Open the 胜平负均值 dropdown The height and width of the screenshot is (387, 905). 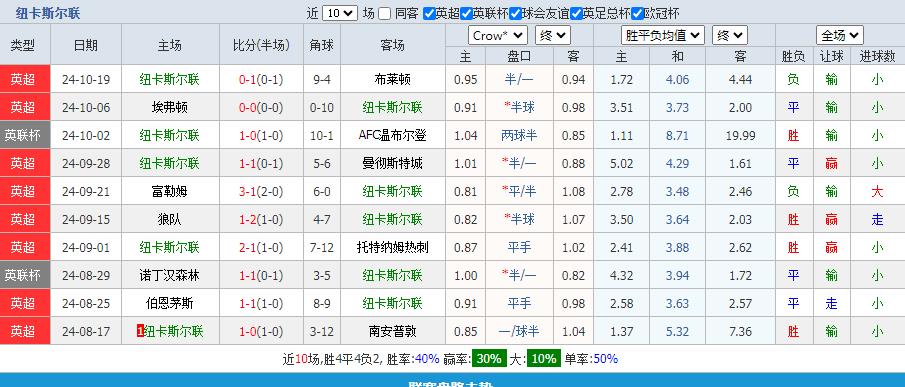663,36
